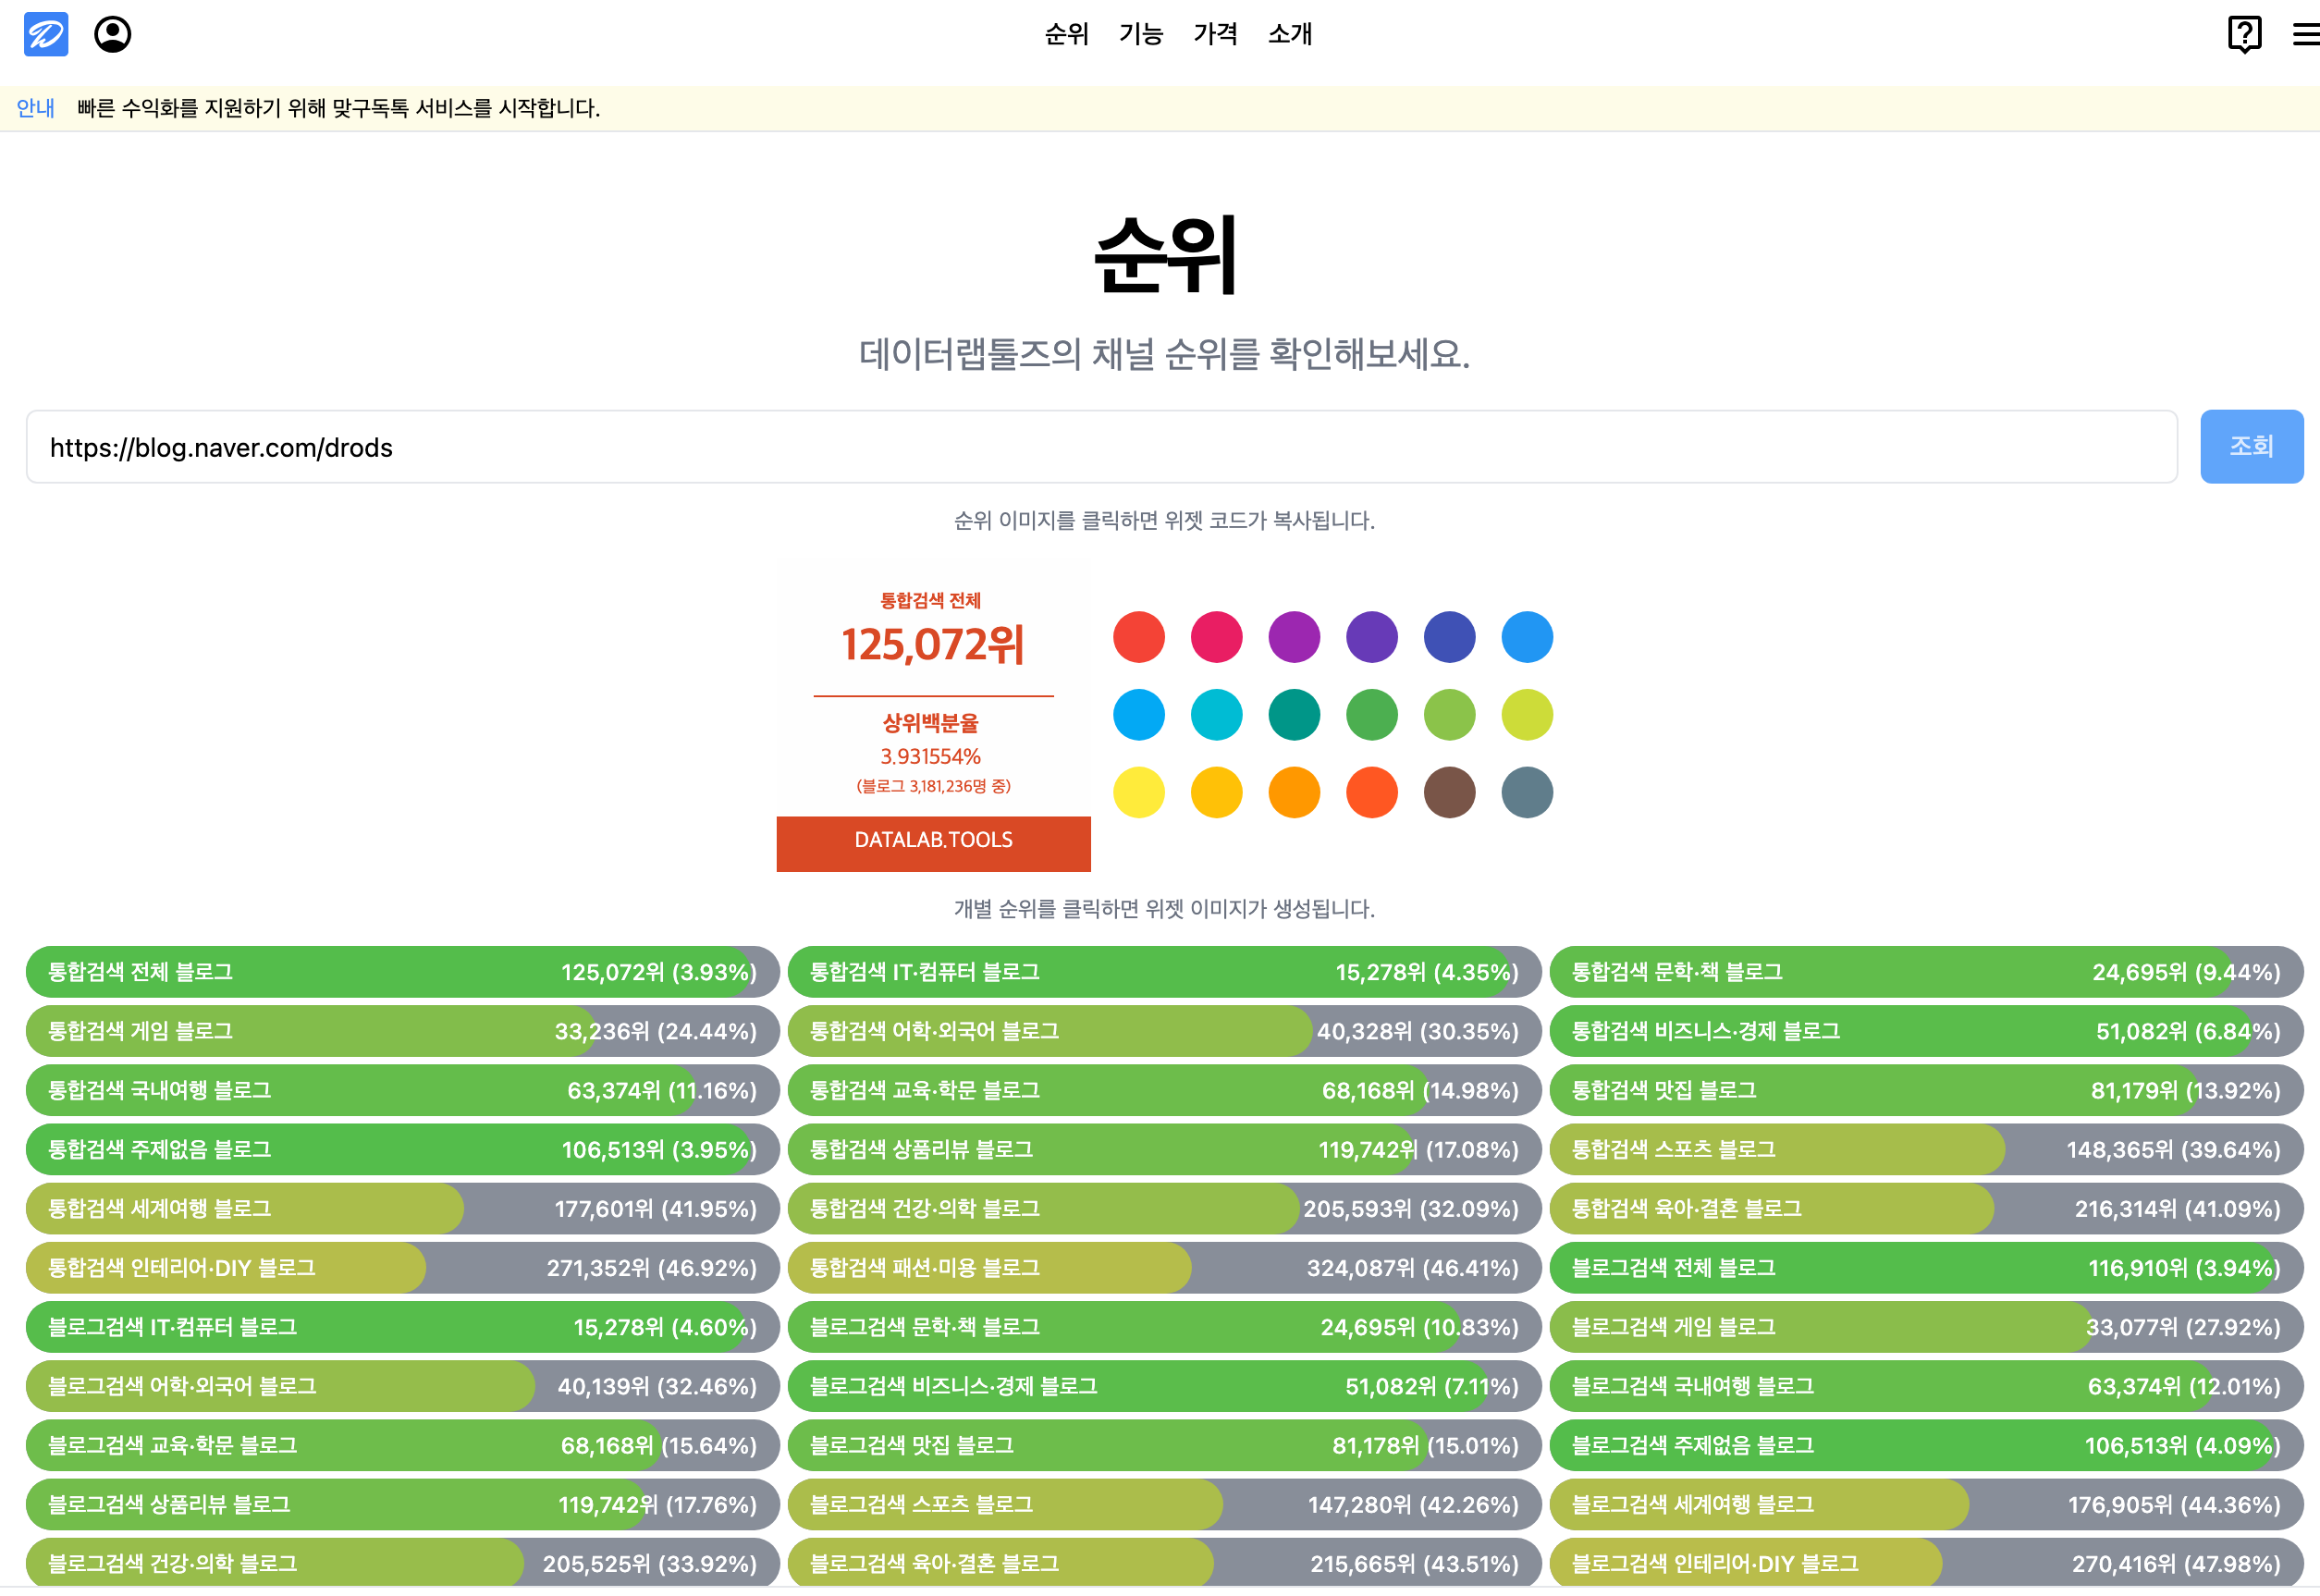Open the 순위 menu item

pos(1066,34)
